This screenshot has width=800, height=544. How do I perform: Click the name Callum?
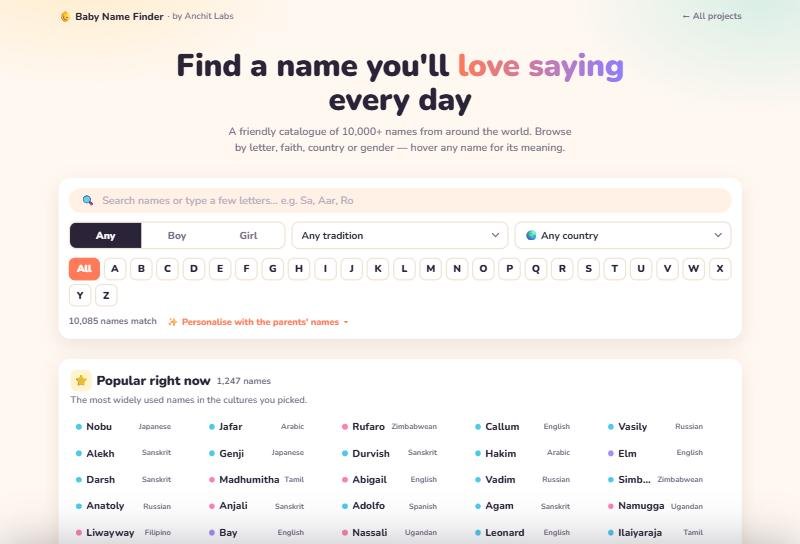[x=502, y=427]
